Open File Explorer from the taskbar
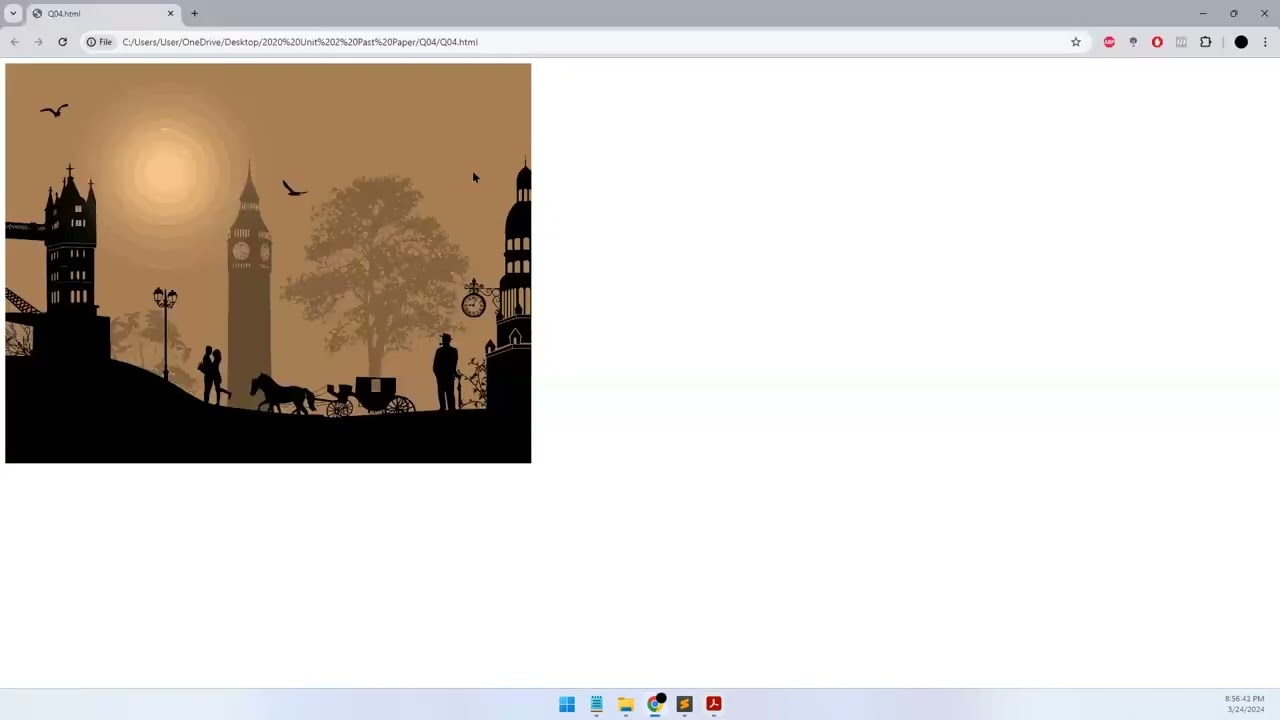1280x720 pixels. pos(626,704)
